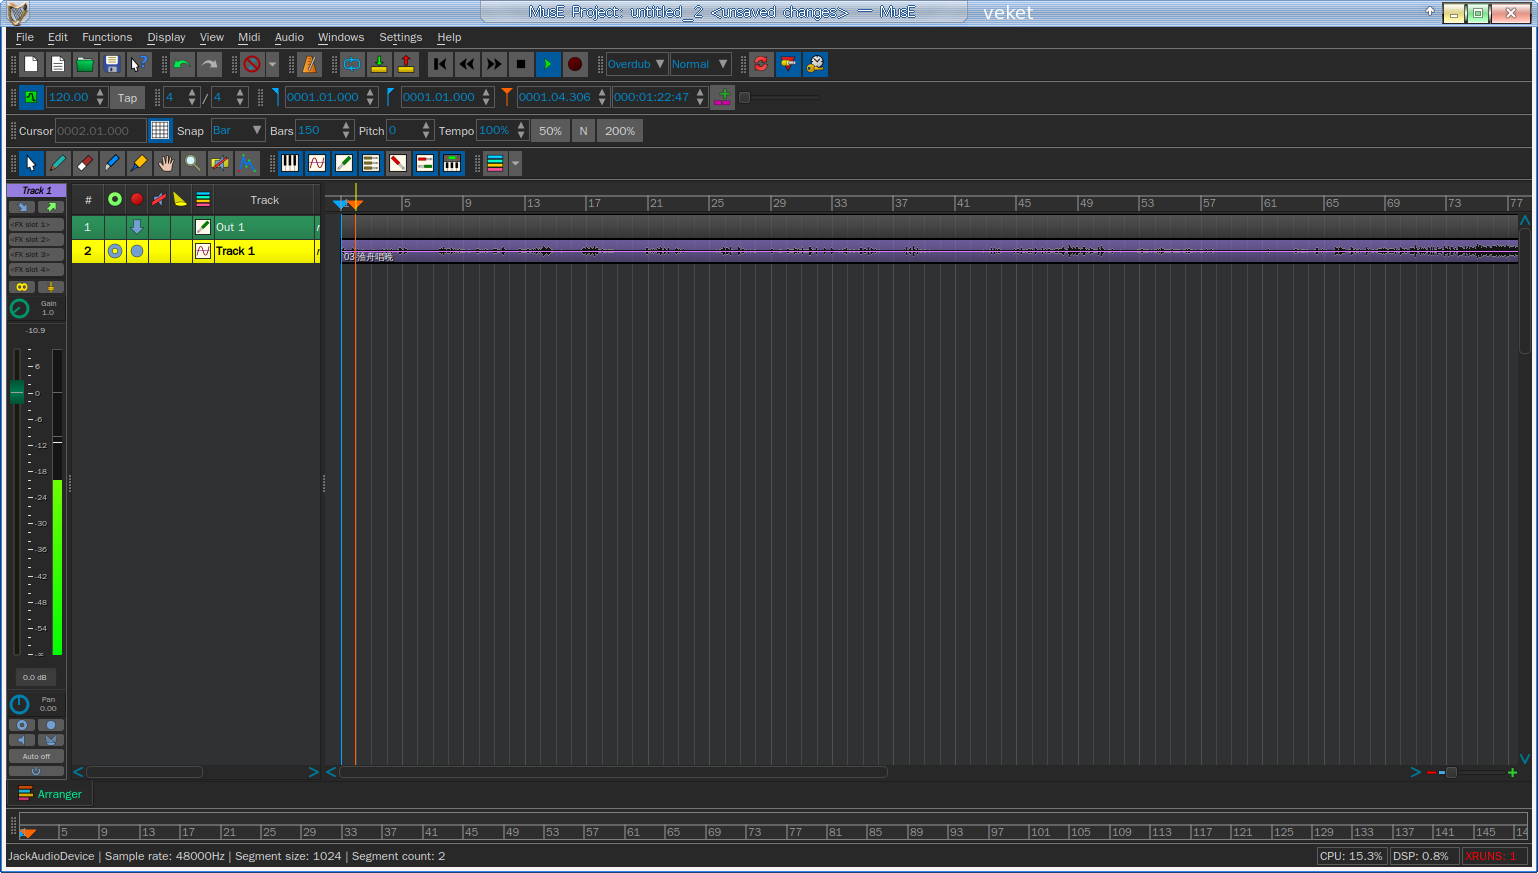Open the Midi menu
Image resolution: width=1538 pixels, height=873 pixels.
click(249, 37)
